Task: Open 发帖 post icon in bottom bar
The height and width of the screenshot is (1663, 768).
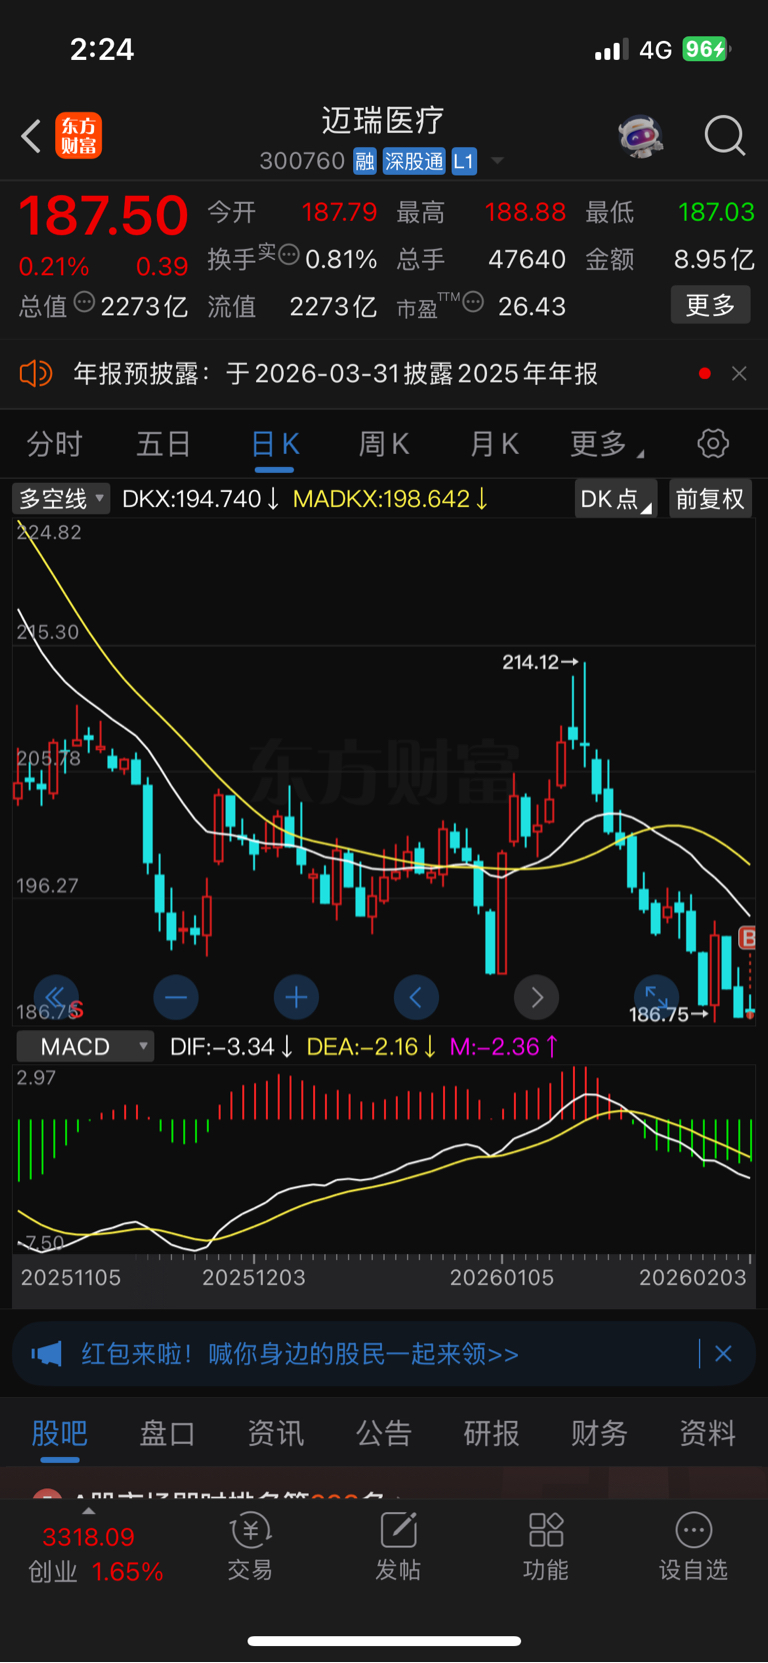Action: (x=398, y=1546)
